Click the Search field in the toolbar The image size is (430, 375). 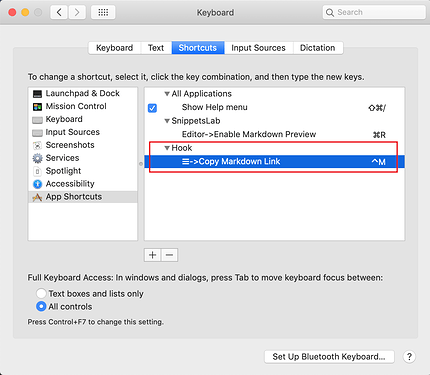coord(374,12)
